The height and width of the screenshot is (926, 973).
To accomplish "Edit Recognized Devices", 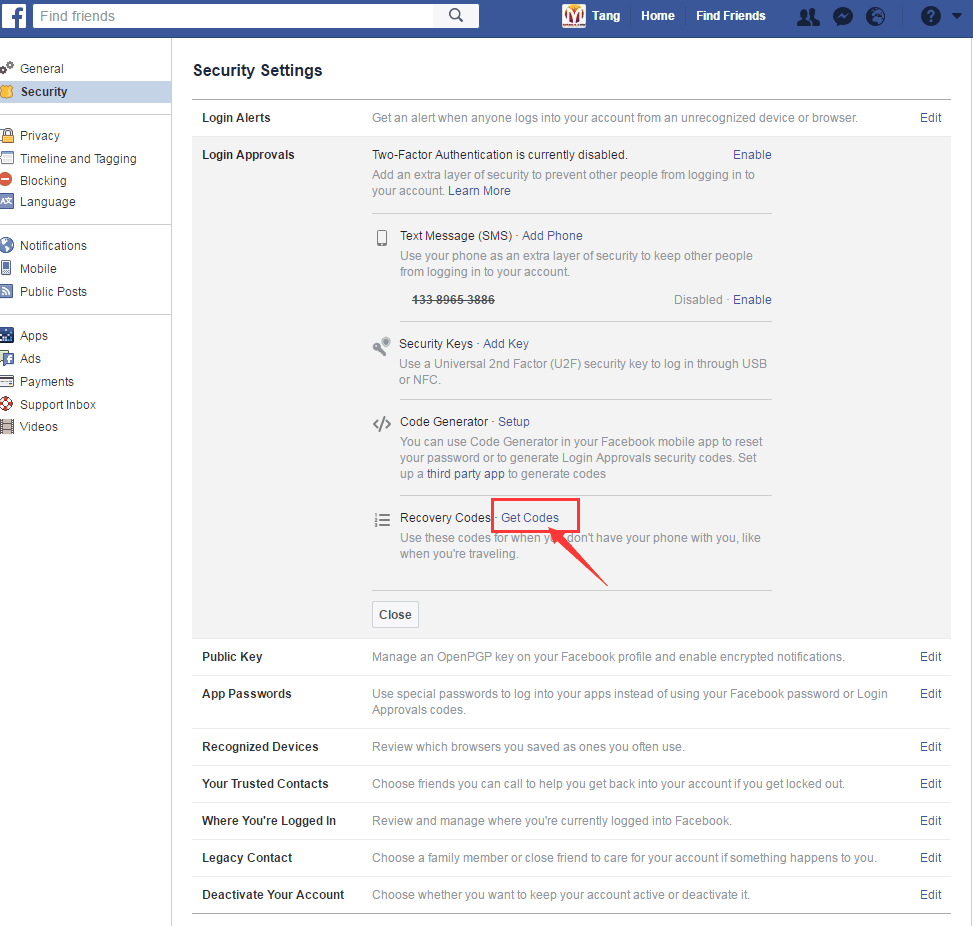I will tap(930, 747).
